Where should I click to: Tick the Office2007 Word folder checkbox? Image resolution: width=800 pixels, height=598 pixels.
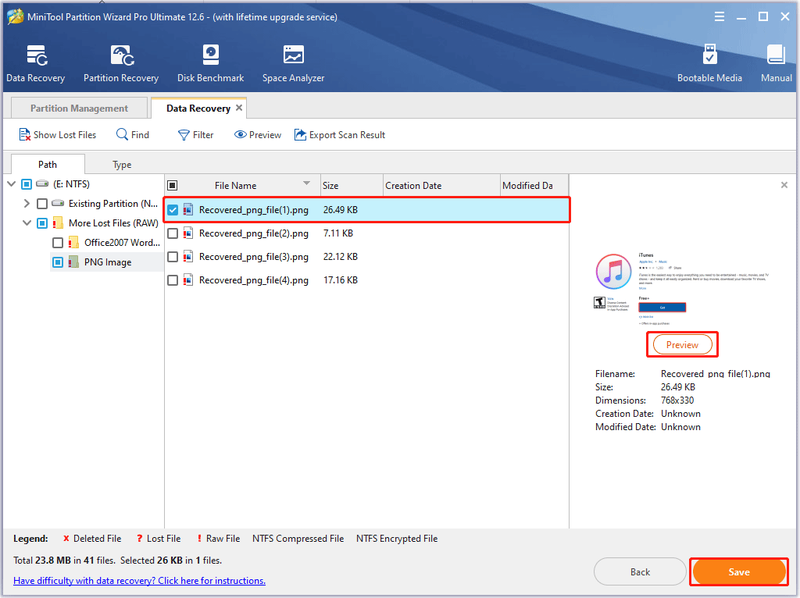58,242
